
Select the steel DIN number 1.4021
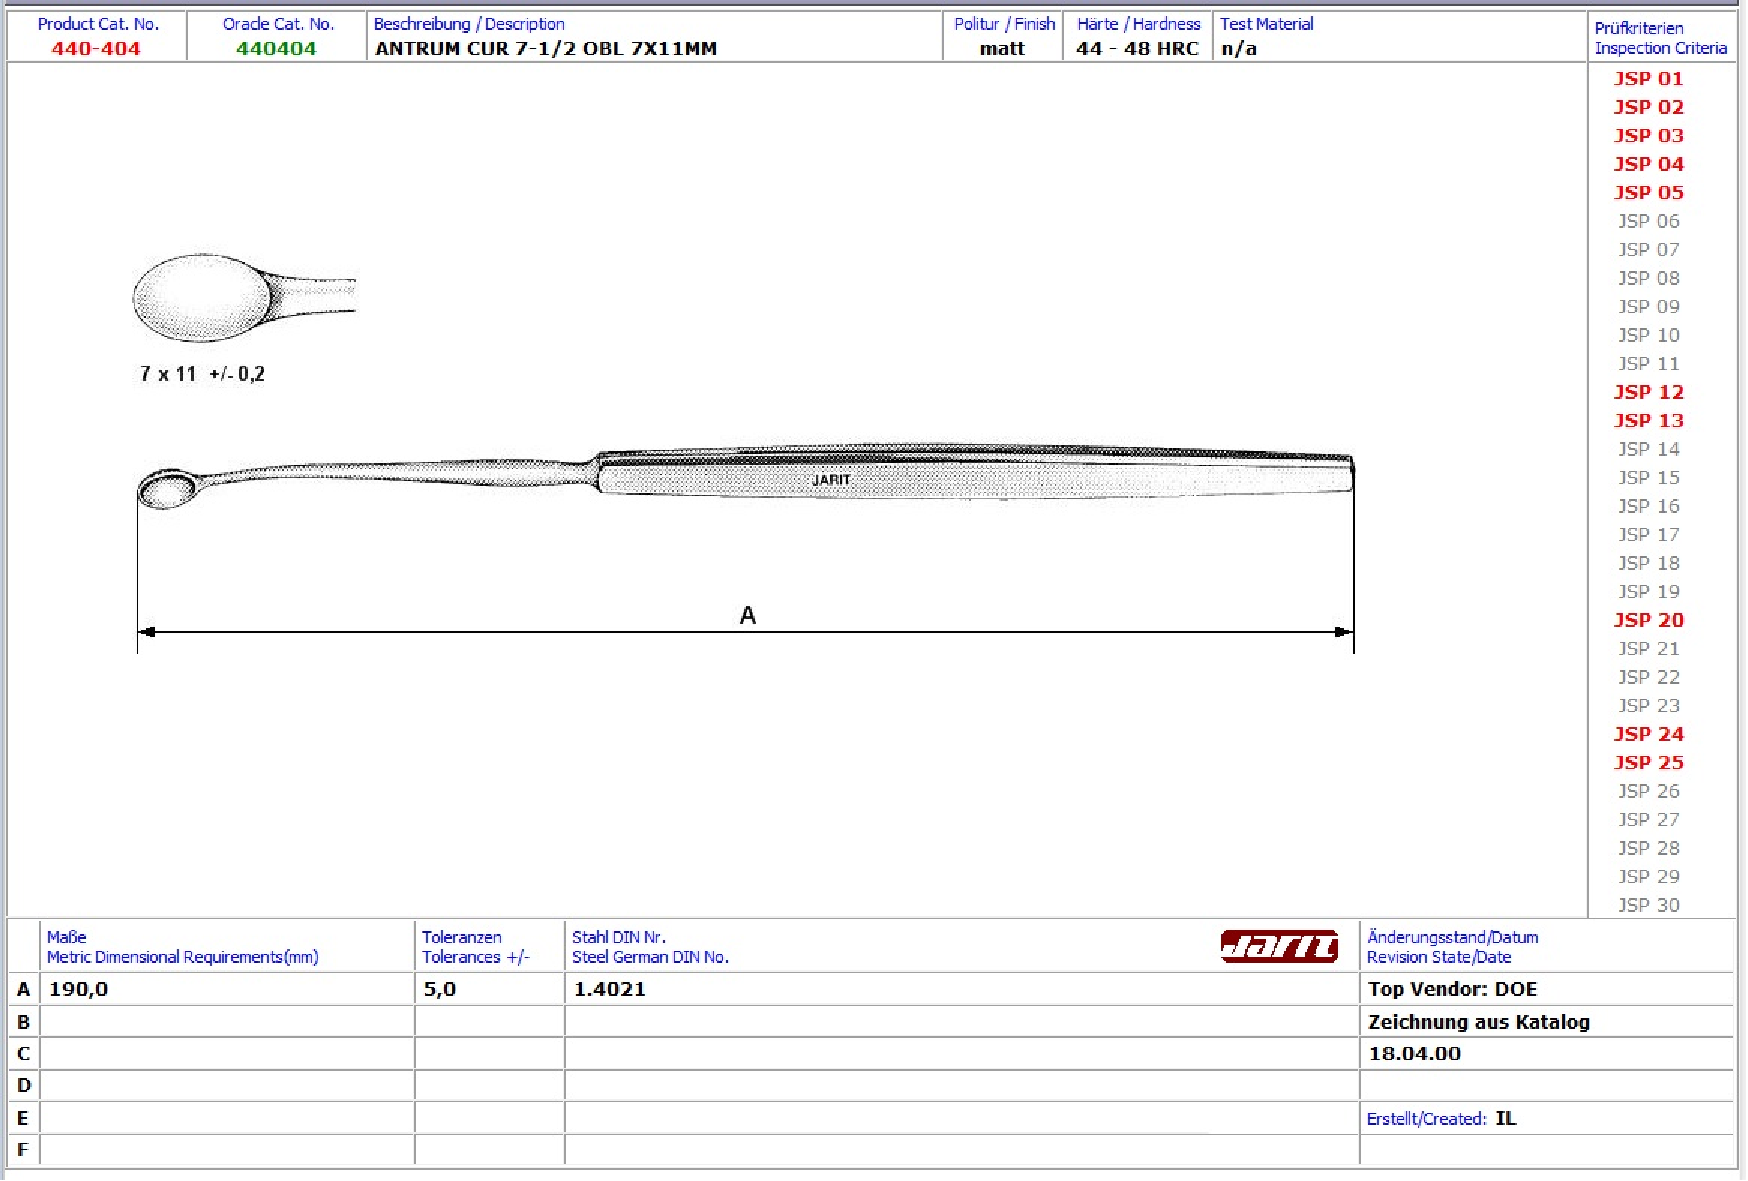pos(610,989)
